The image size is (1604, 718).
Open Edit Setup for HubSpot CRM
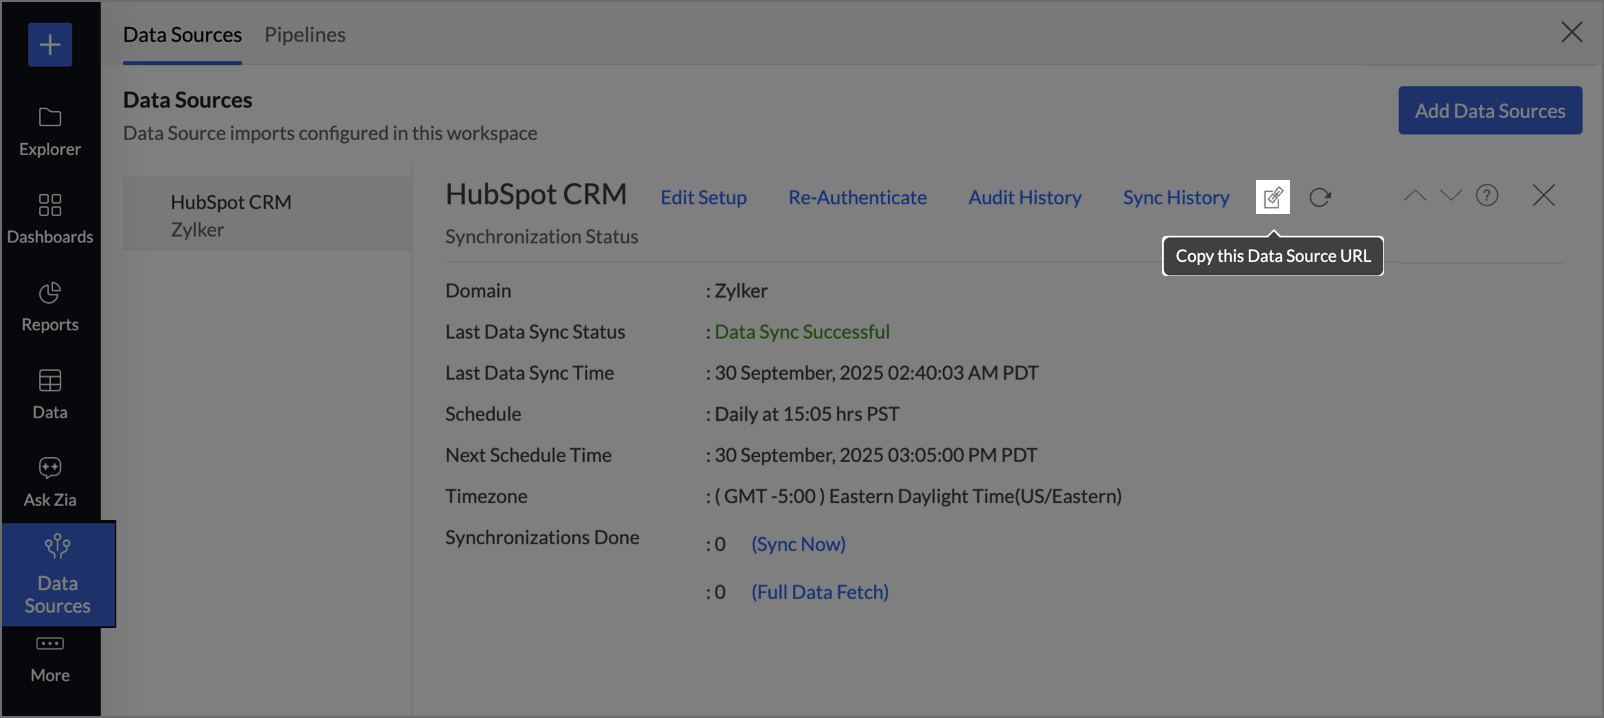click(x=703, y=198)
